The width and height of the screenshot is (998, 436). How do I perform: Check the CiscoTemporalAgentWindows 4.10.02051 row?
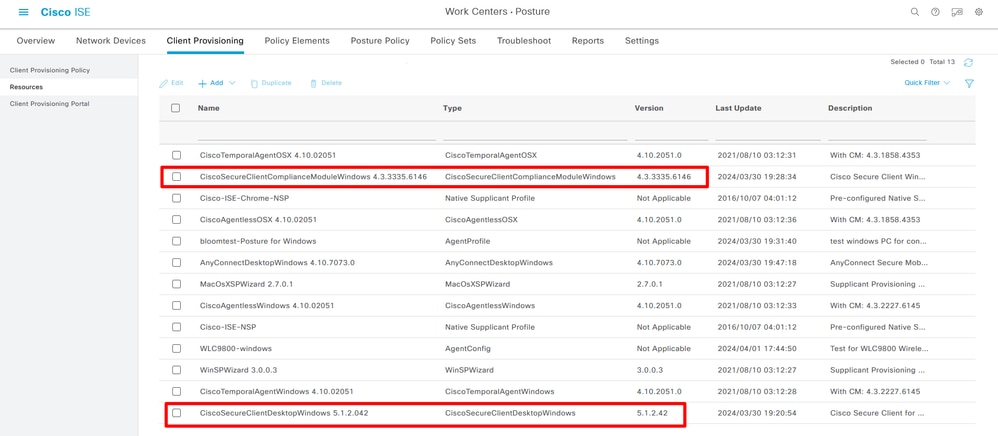pos(176,391)
